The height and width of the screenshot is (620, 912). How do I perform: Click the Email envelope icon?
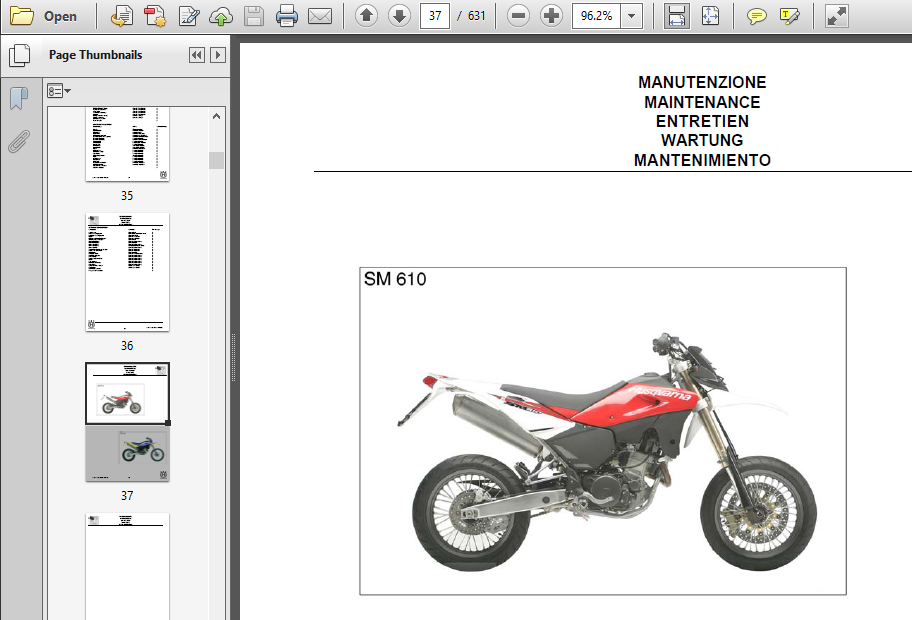click(320, 16)
